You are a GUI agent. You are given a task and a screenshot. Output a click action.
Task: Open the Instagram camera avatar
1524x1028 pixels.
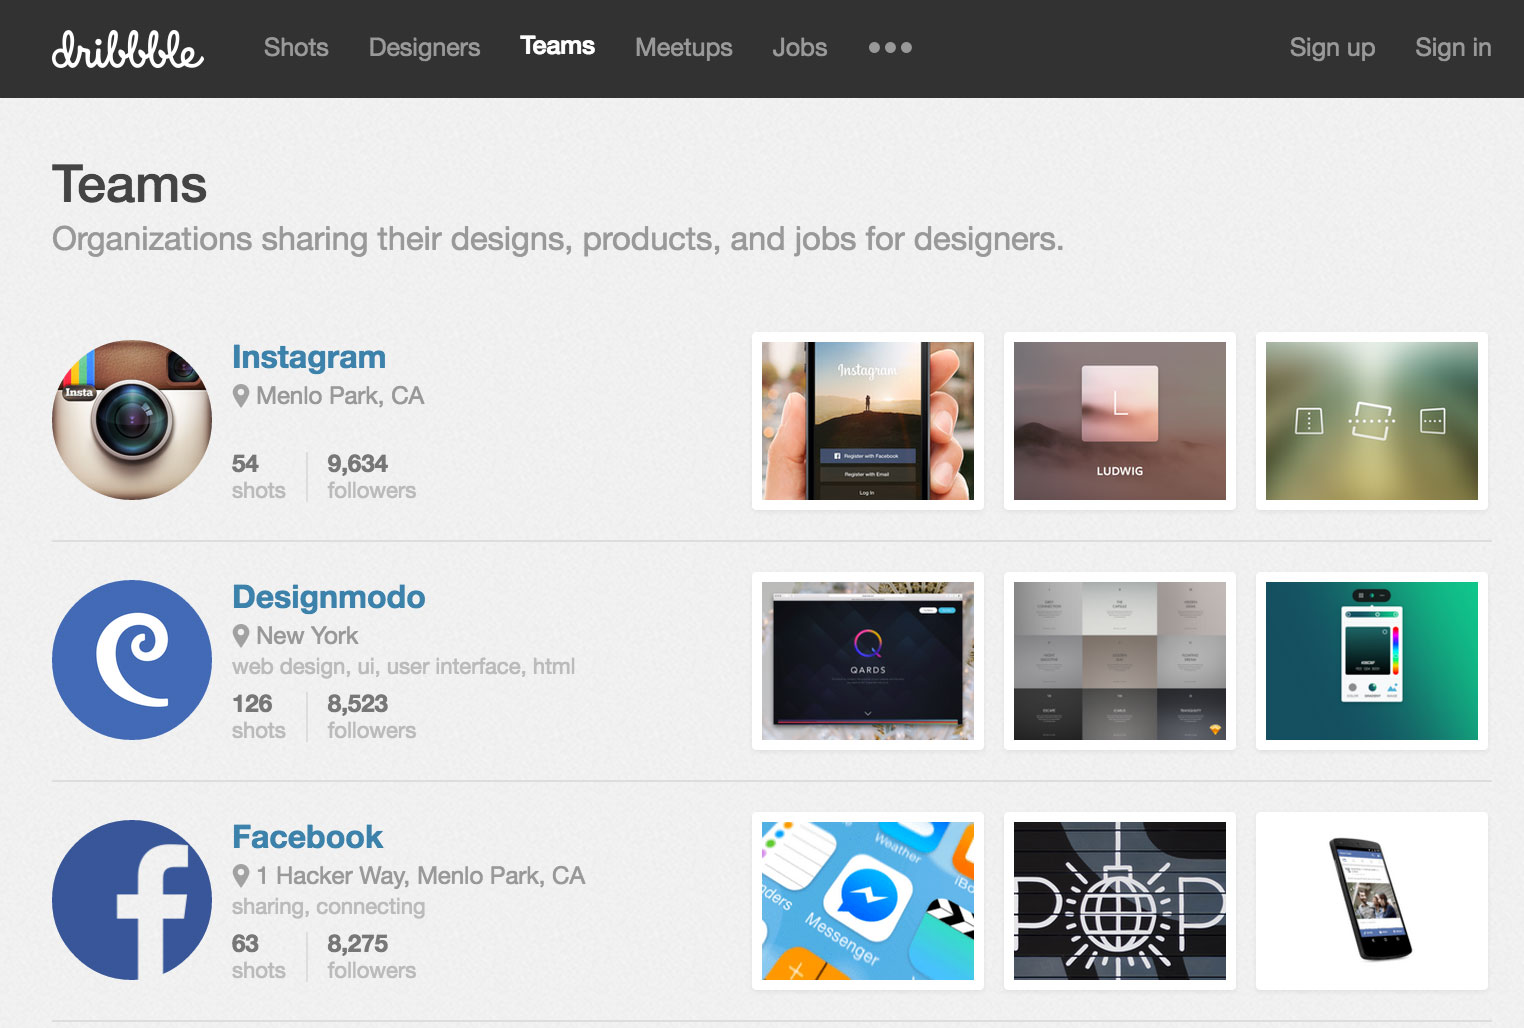pos(132,420)
